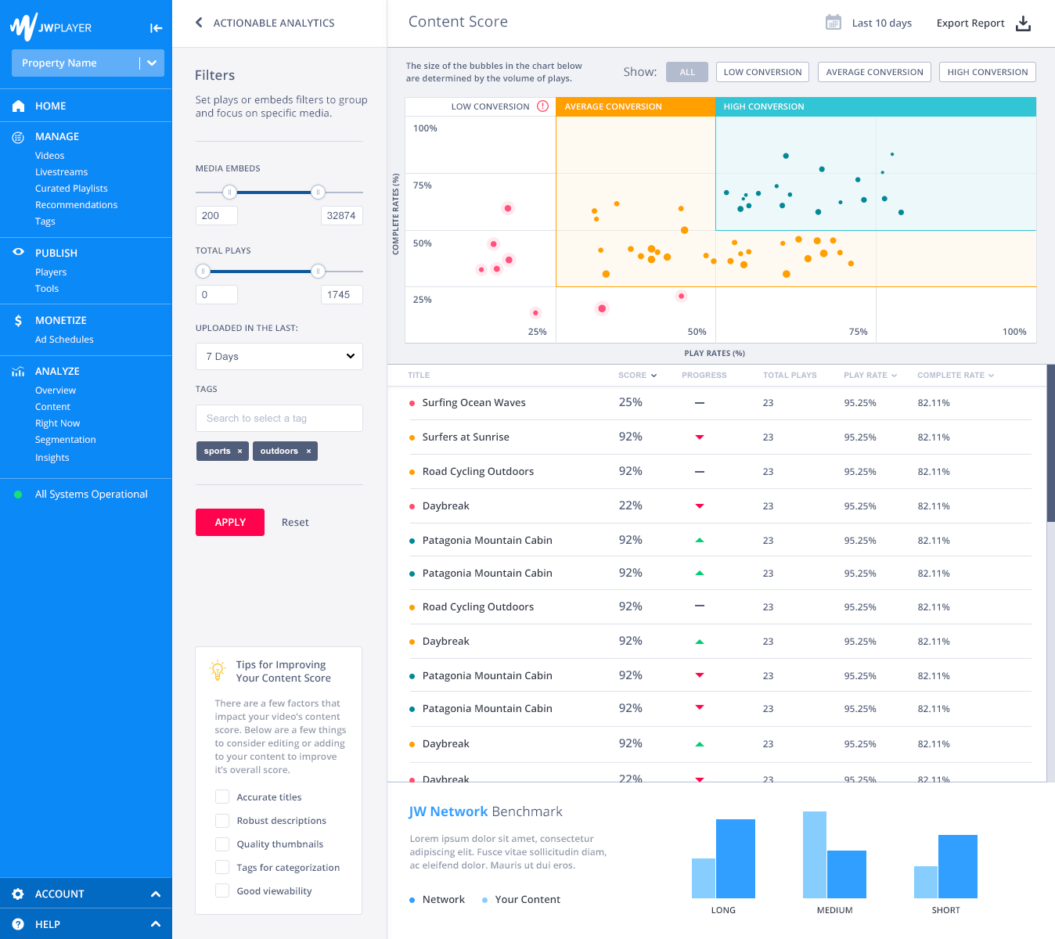Open the calendar icon beside Last 10 days
The height and width of the screenshot is (939, 1055).
(x=833, y=23)
